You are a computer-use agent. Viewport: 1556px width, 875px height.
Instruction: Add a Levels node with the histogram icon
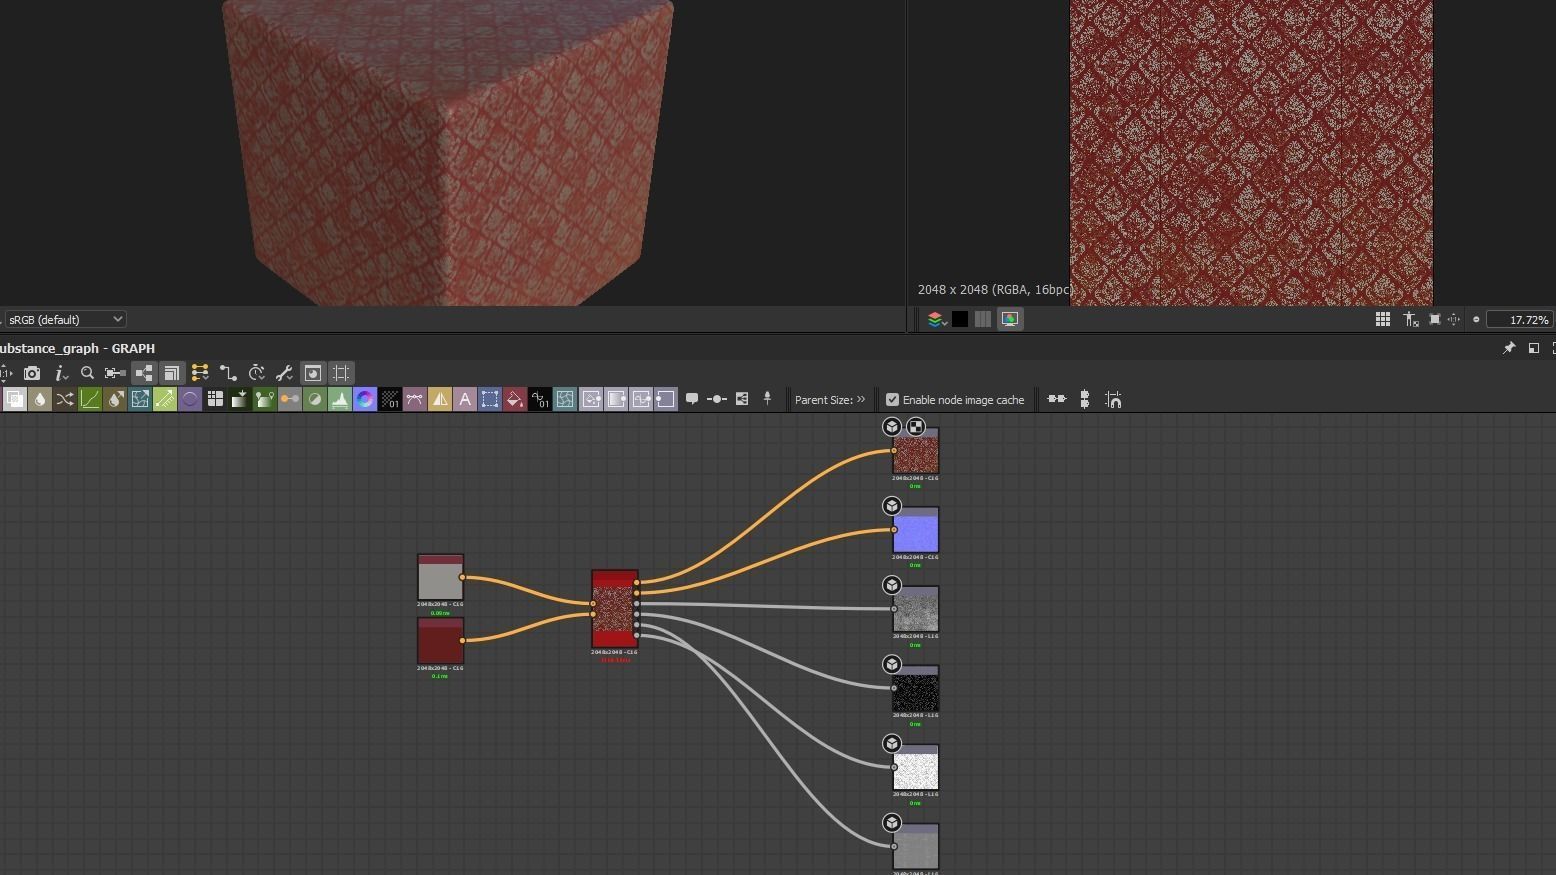[x=340, y=400]
